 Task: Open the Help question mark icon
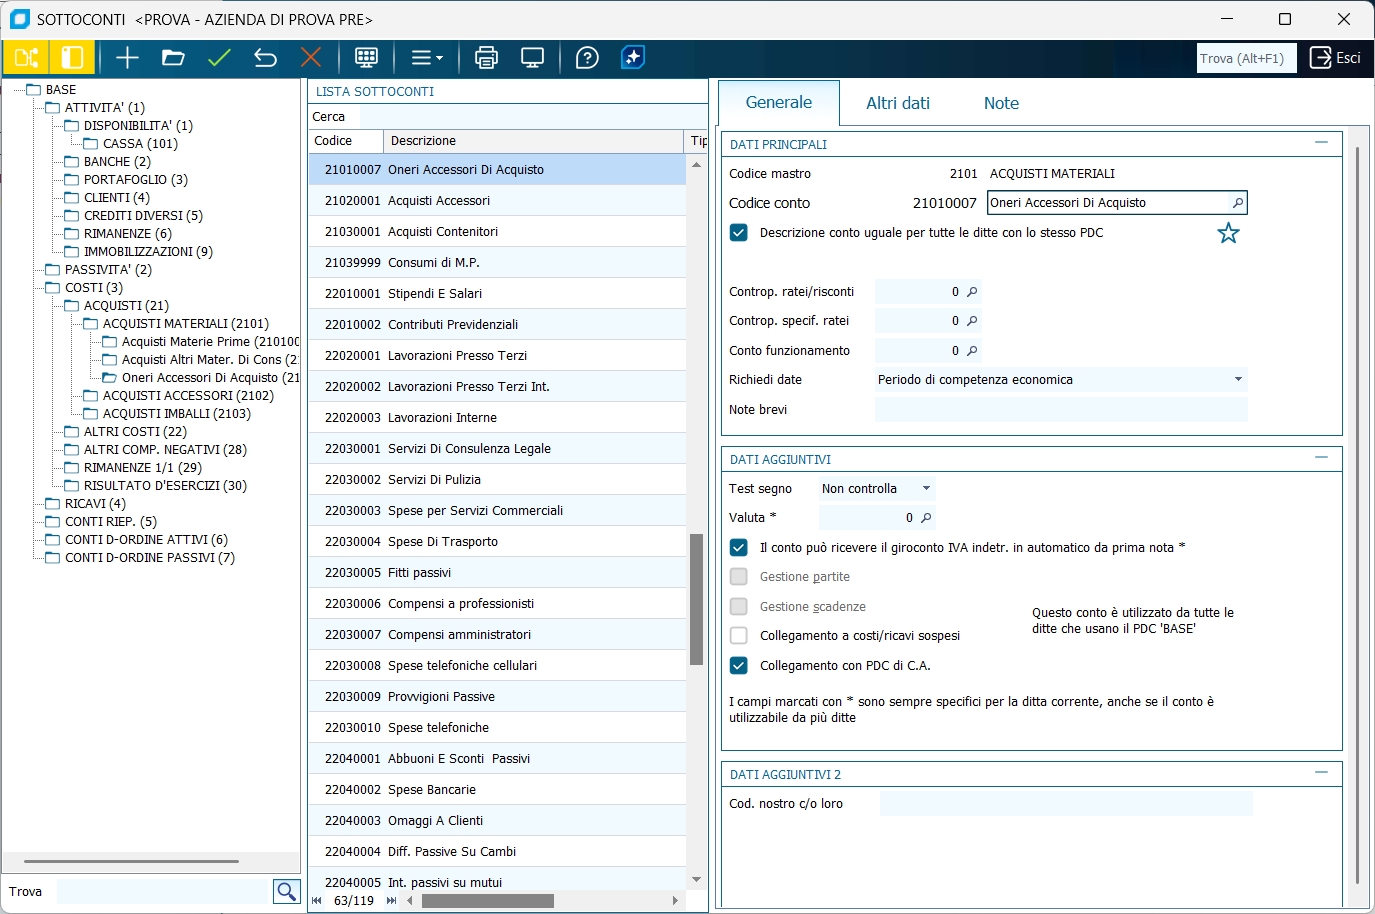pyautogui.click(x=587, y=58)
